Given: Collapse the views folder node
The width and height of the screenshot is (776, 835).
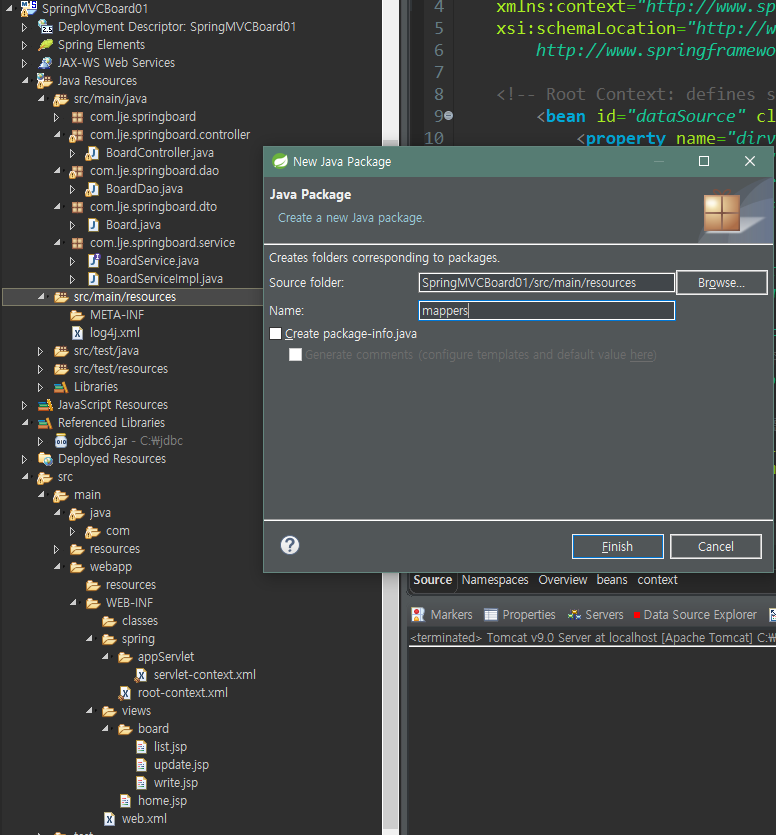Looking at the screenshot, I should (89, 711).
